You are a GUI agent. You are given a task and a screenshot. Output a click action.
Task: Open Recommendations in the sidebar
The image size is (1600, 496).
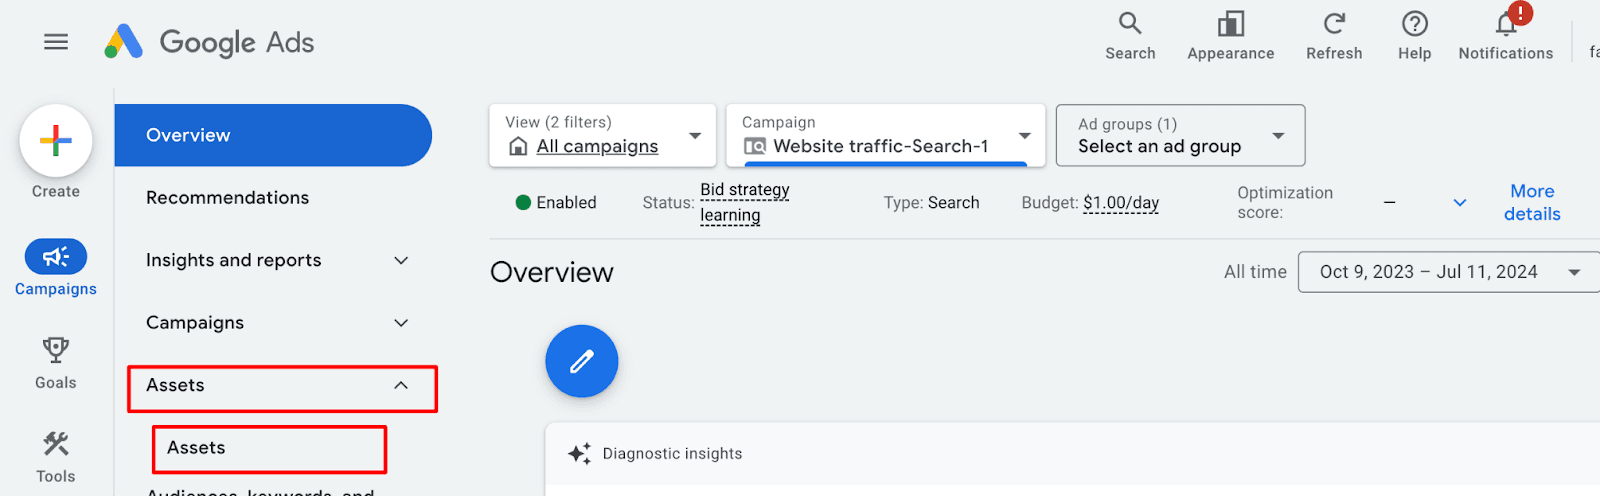(227, 198)
